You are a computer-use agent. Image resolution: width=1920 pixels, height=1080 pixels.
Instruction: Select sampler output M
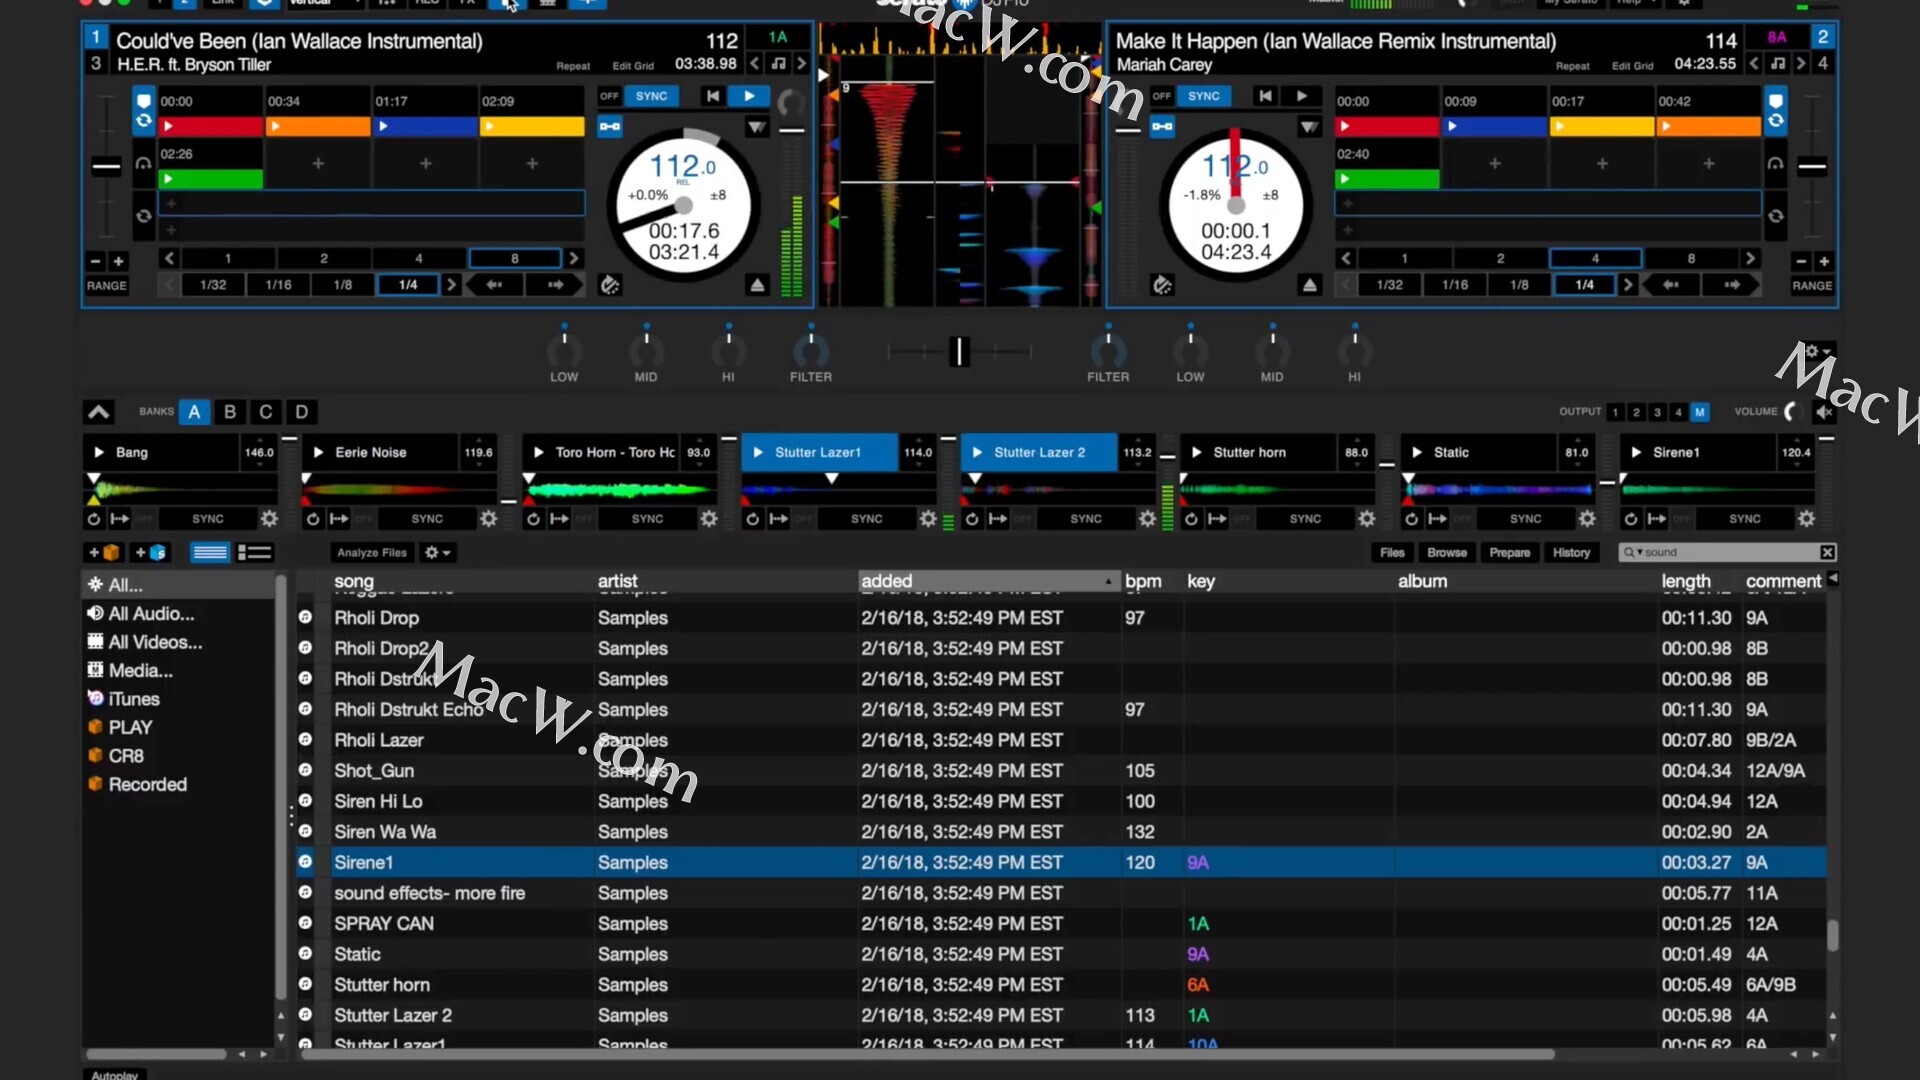[x=1700, y=412]
